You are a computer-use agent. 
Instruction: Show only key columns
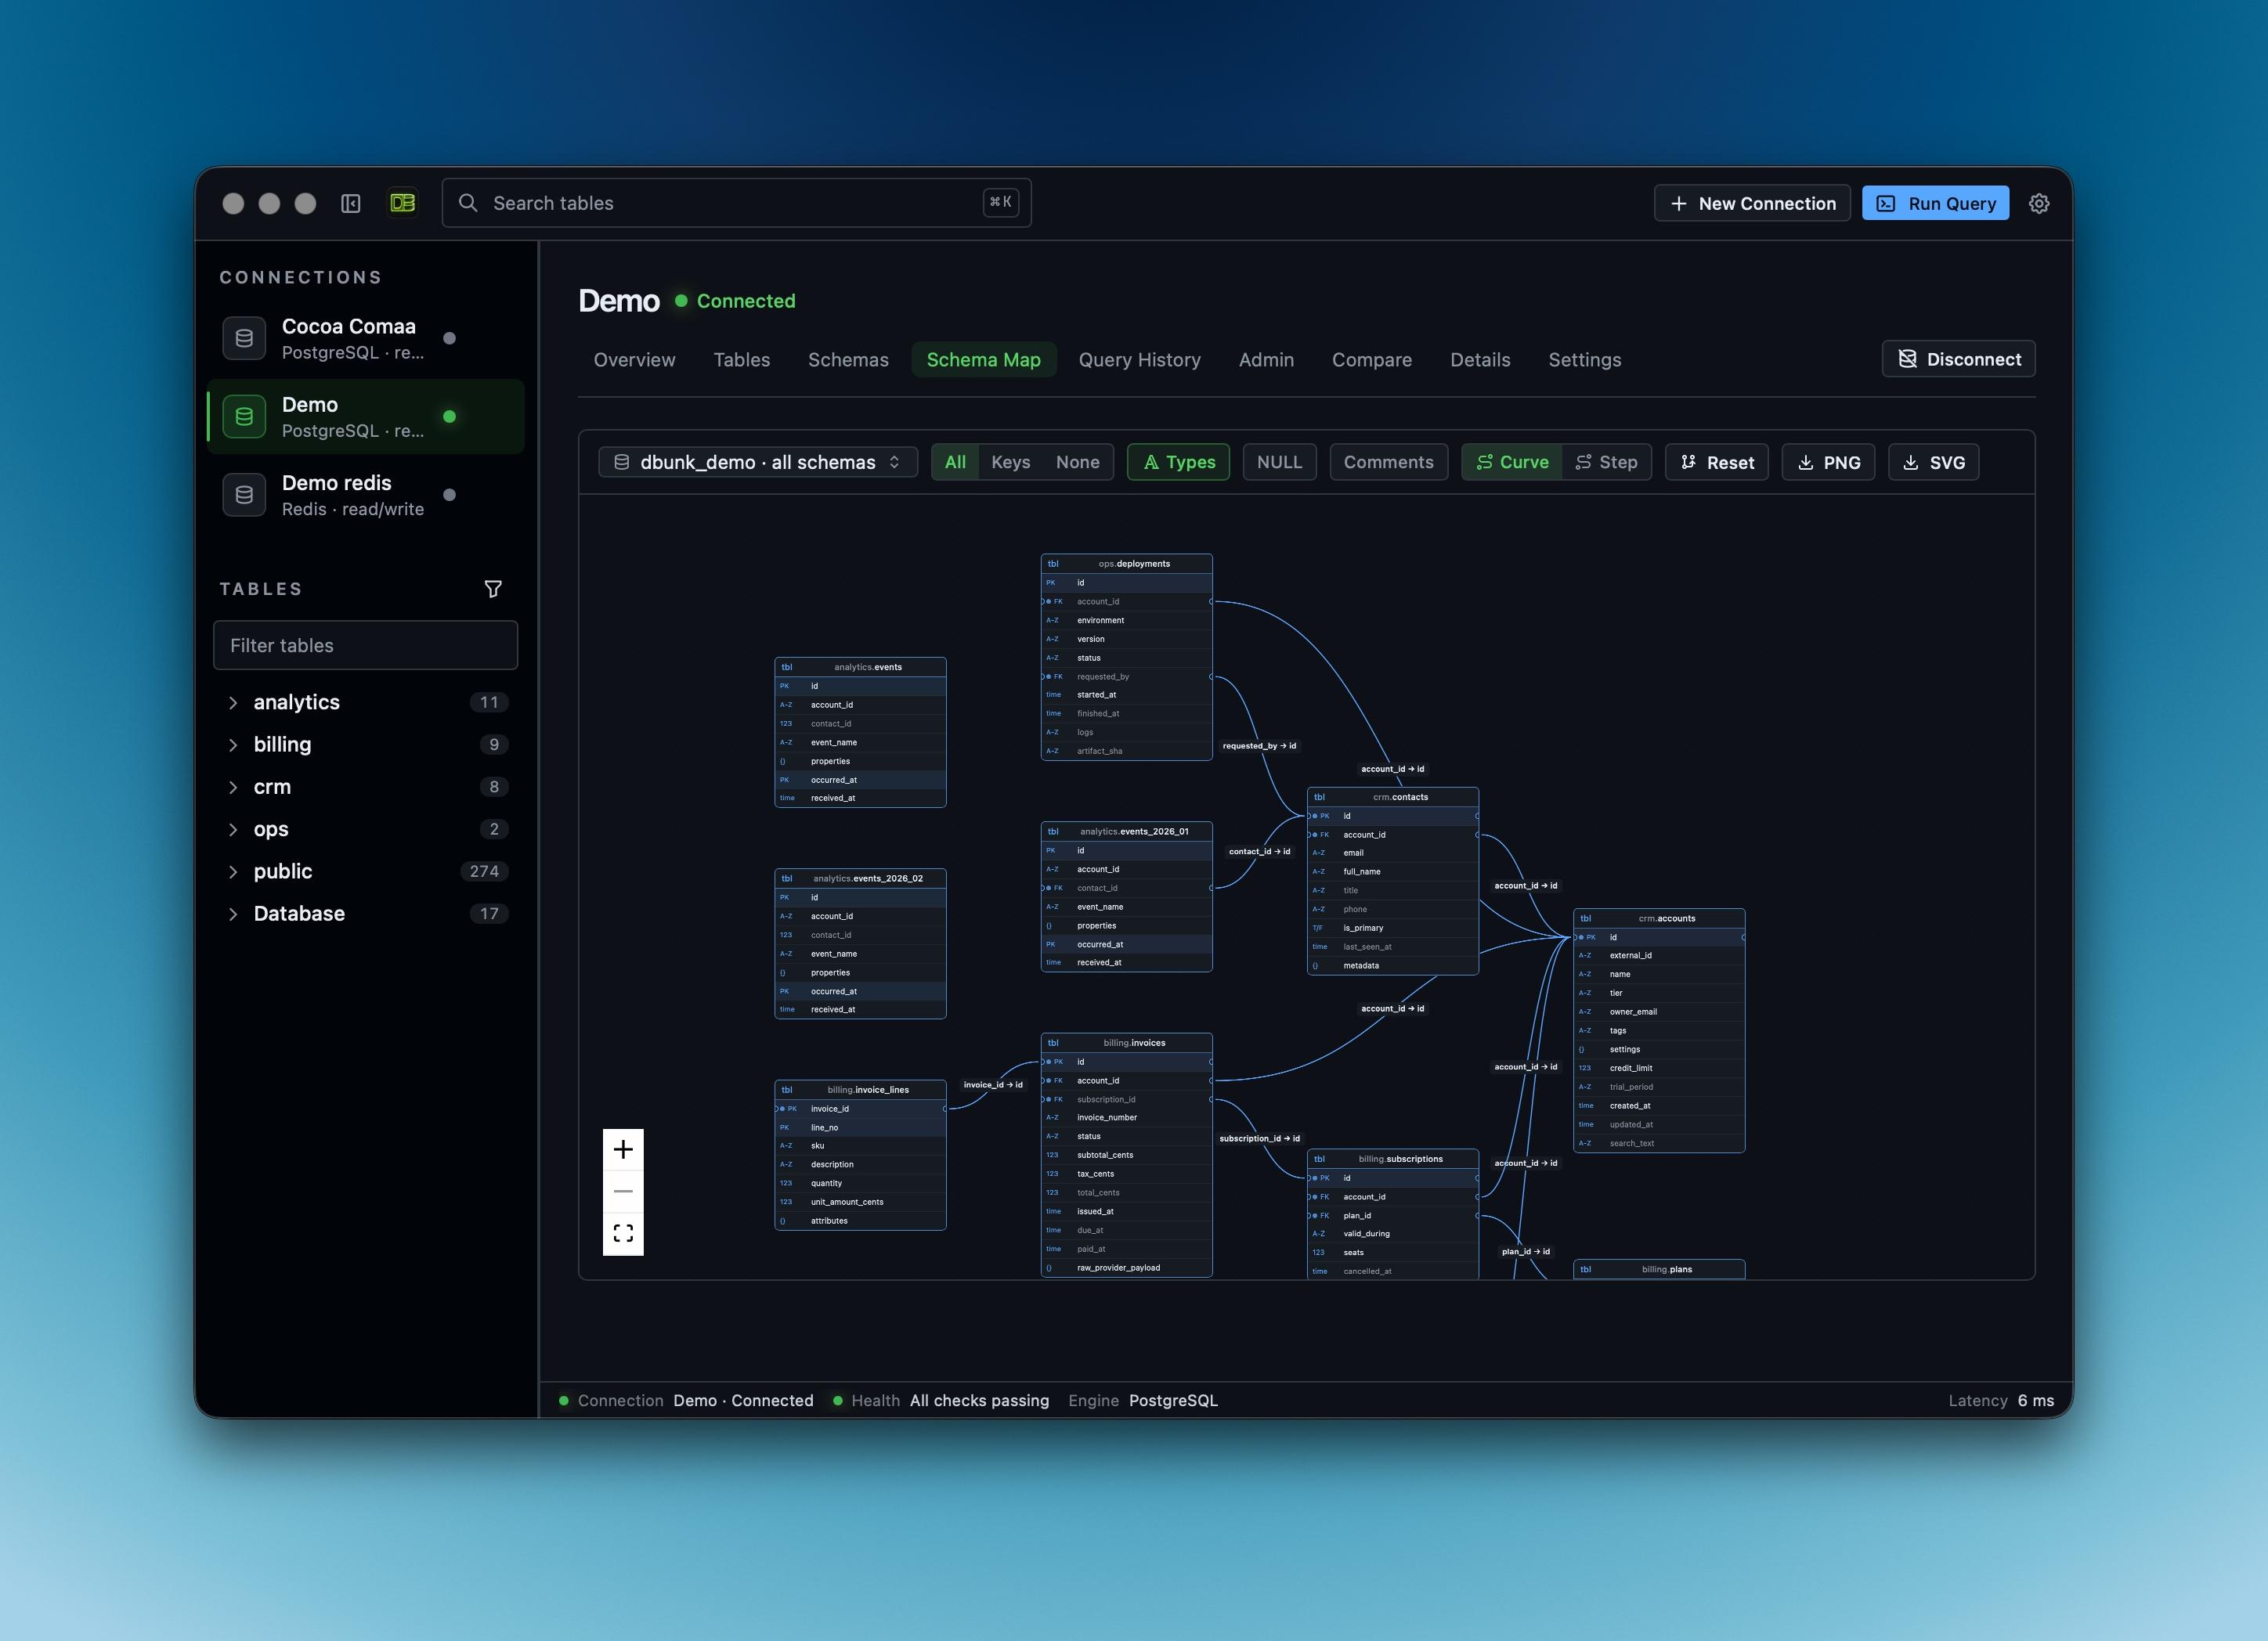tap(1010, 462)
